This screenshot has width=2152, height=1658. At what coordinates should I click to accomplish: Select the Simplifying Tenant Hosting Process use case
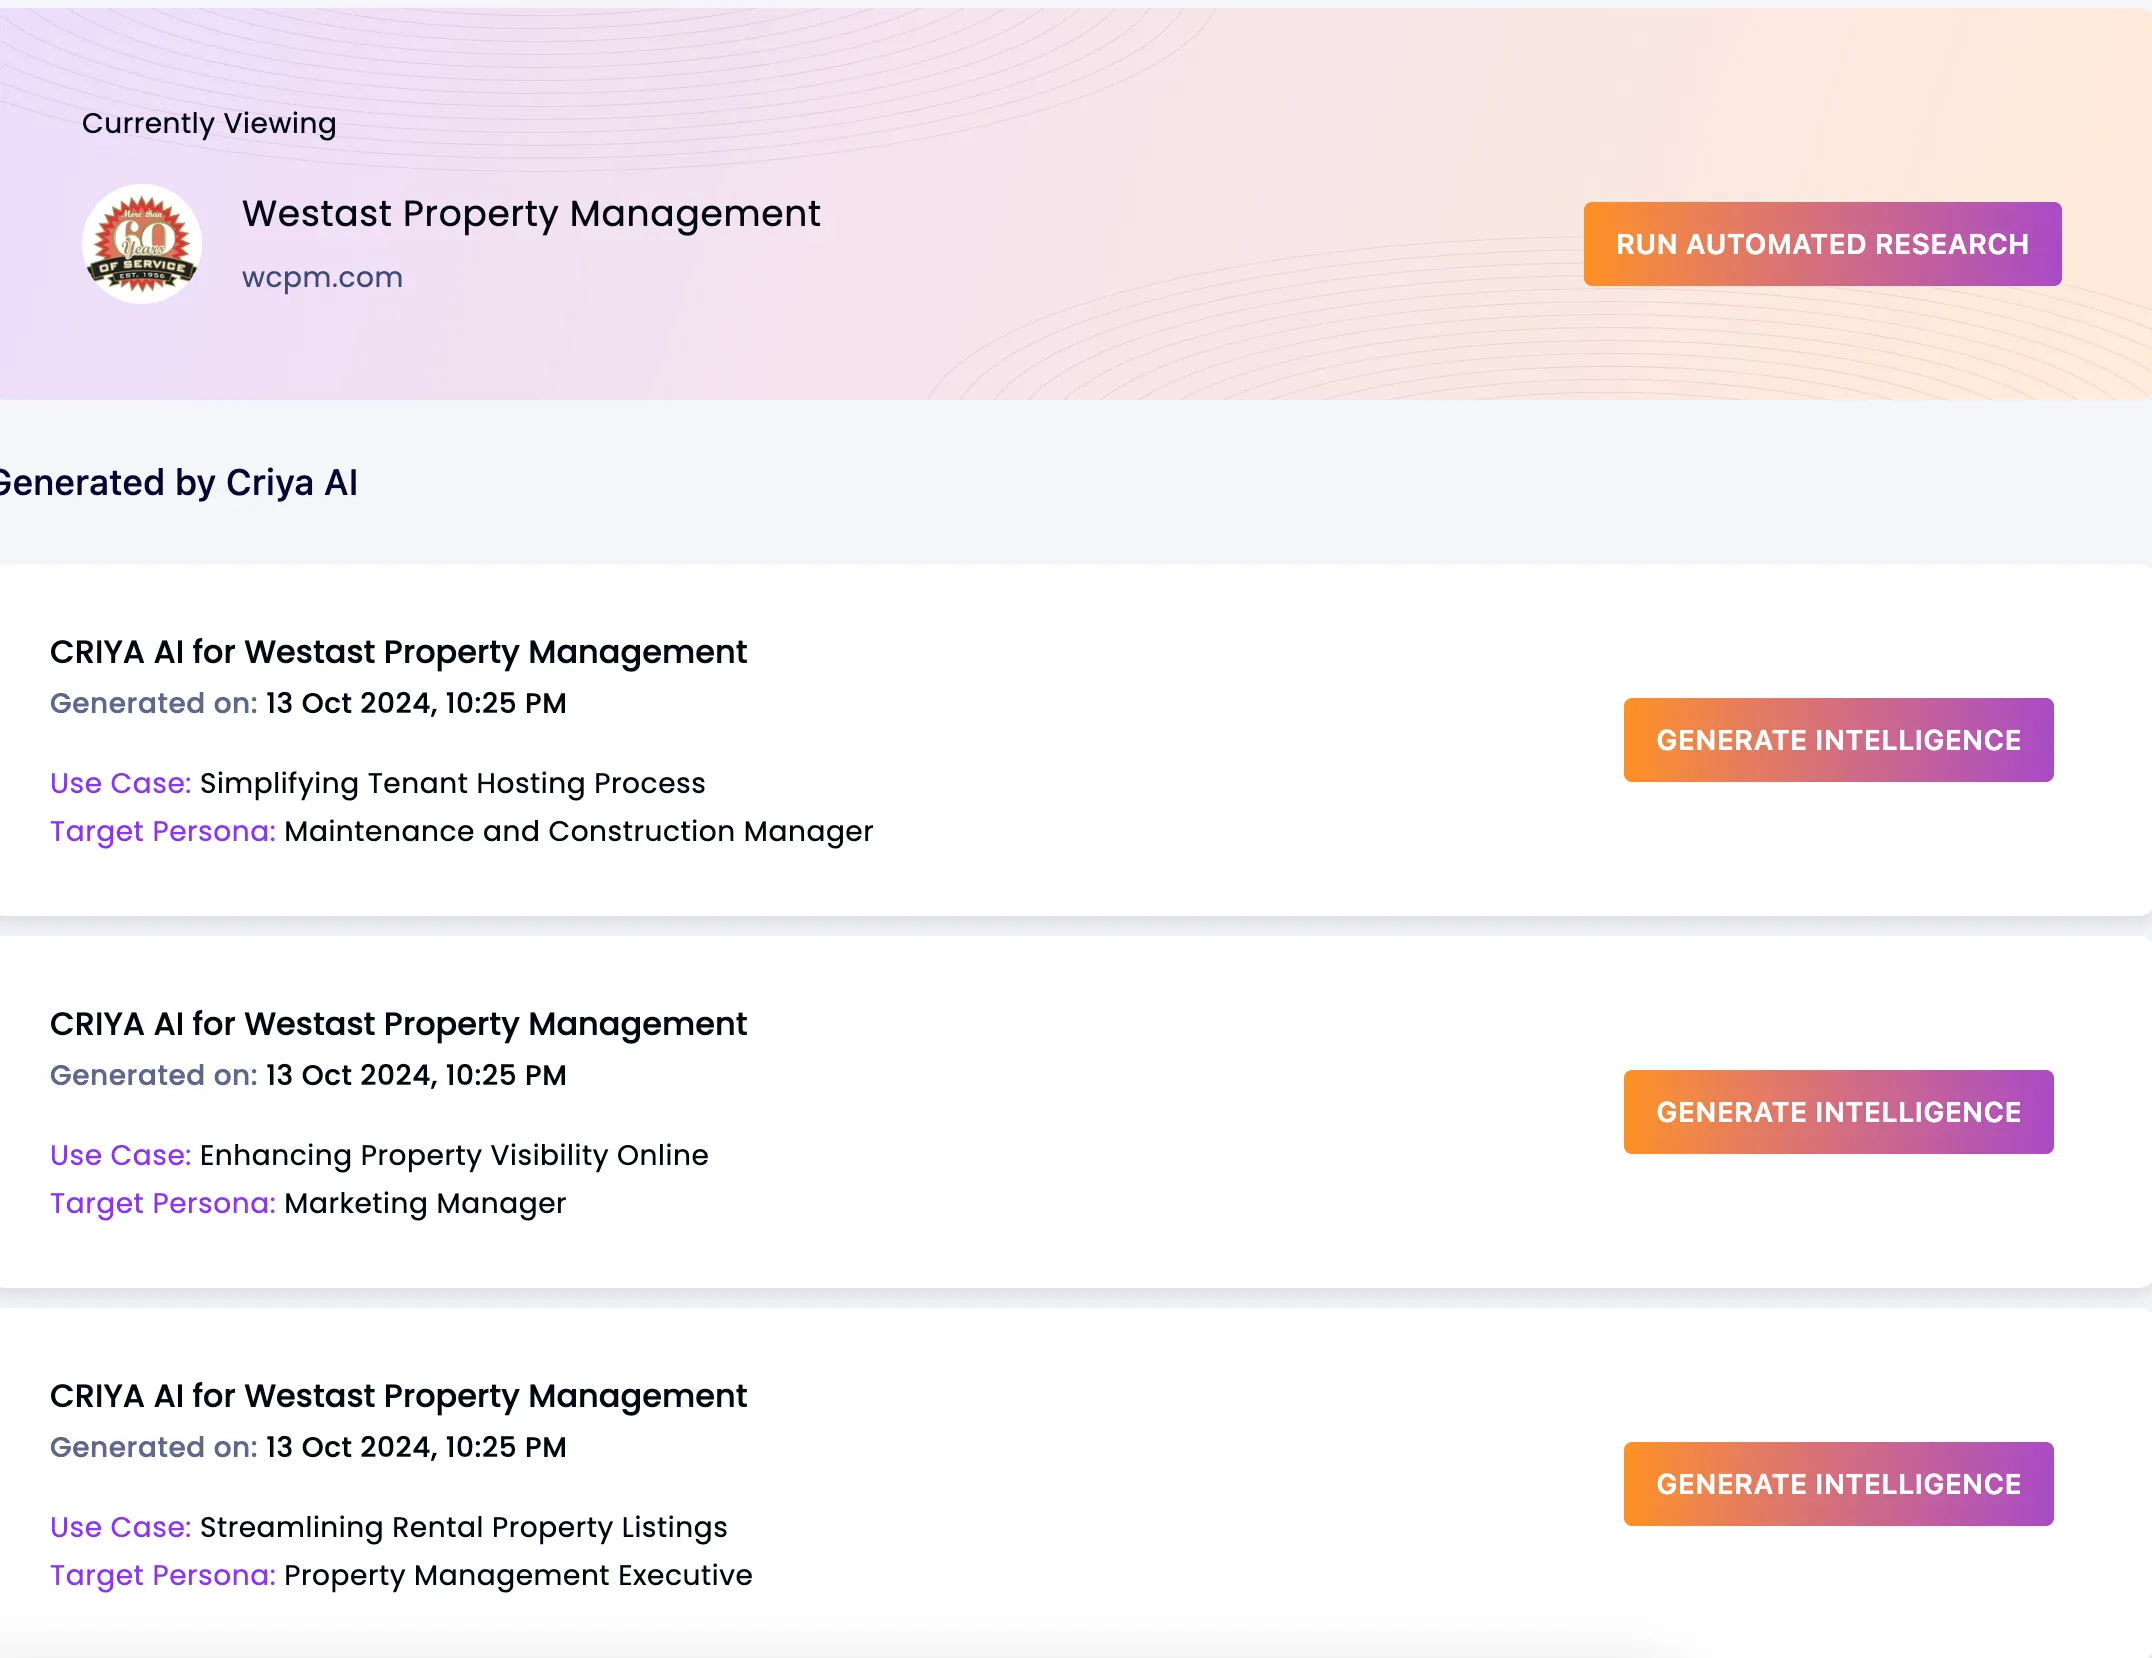[x=452, y=783]
